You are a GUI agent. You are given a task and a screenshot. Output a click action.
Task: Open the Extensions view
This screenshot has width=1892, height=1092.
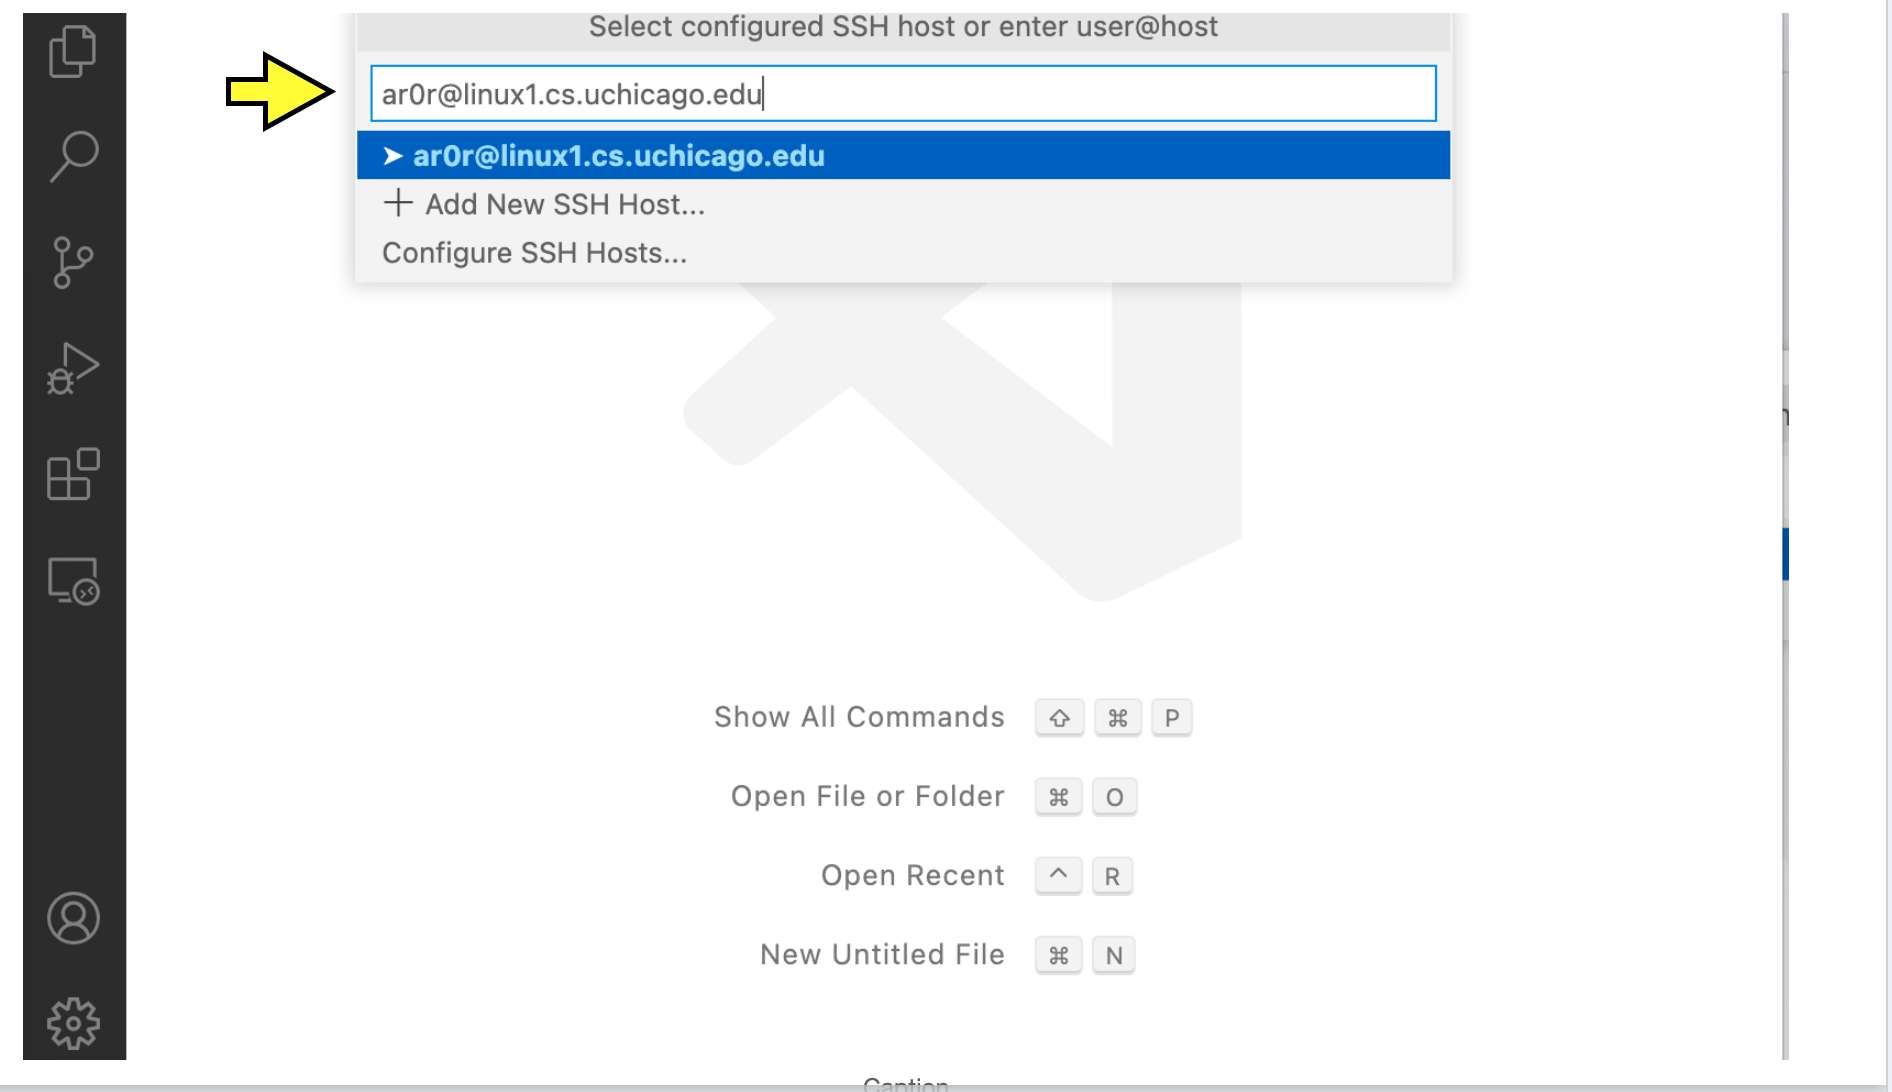73,474
